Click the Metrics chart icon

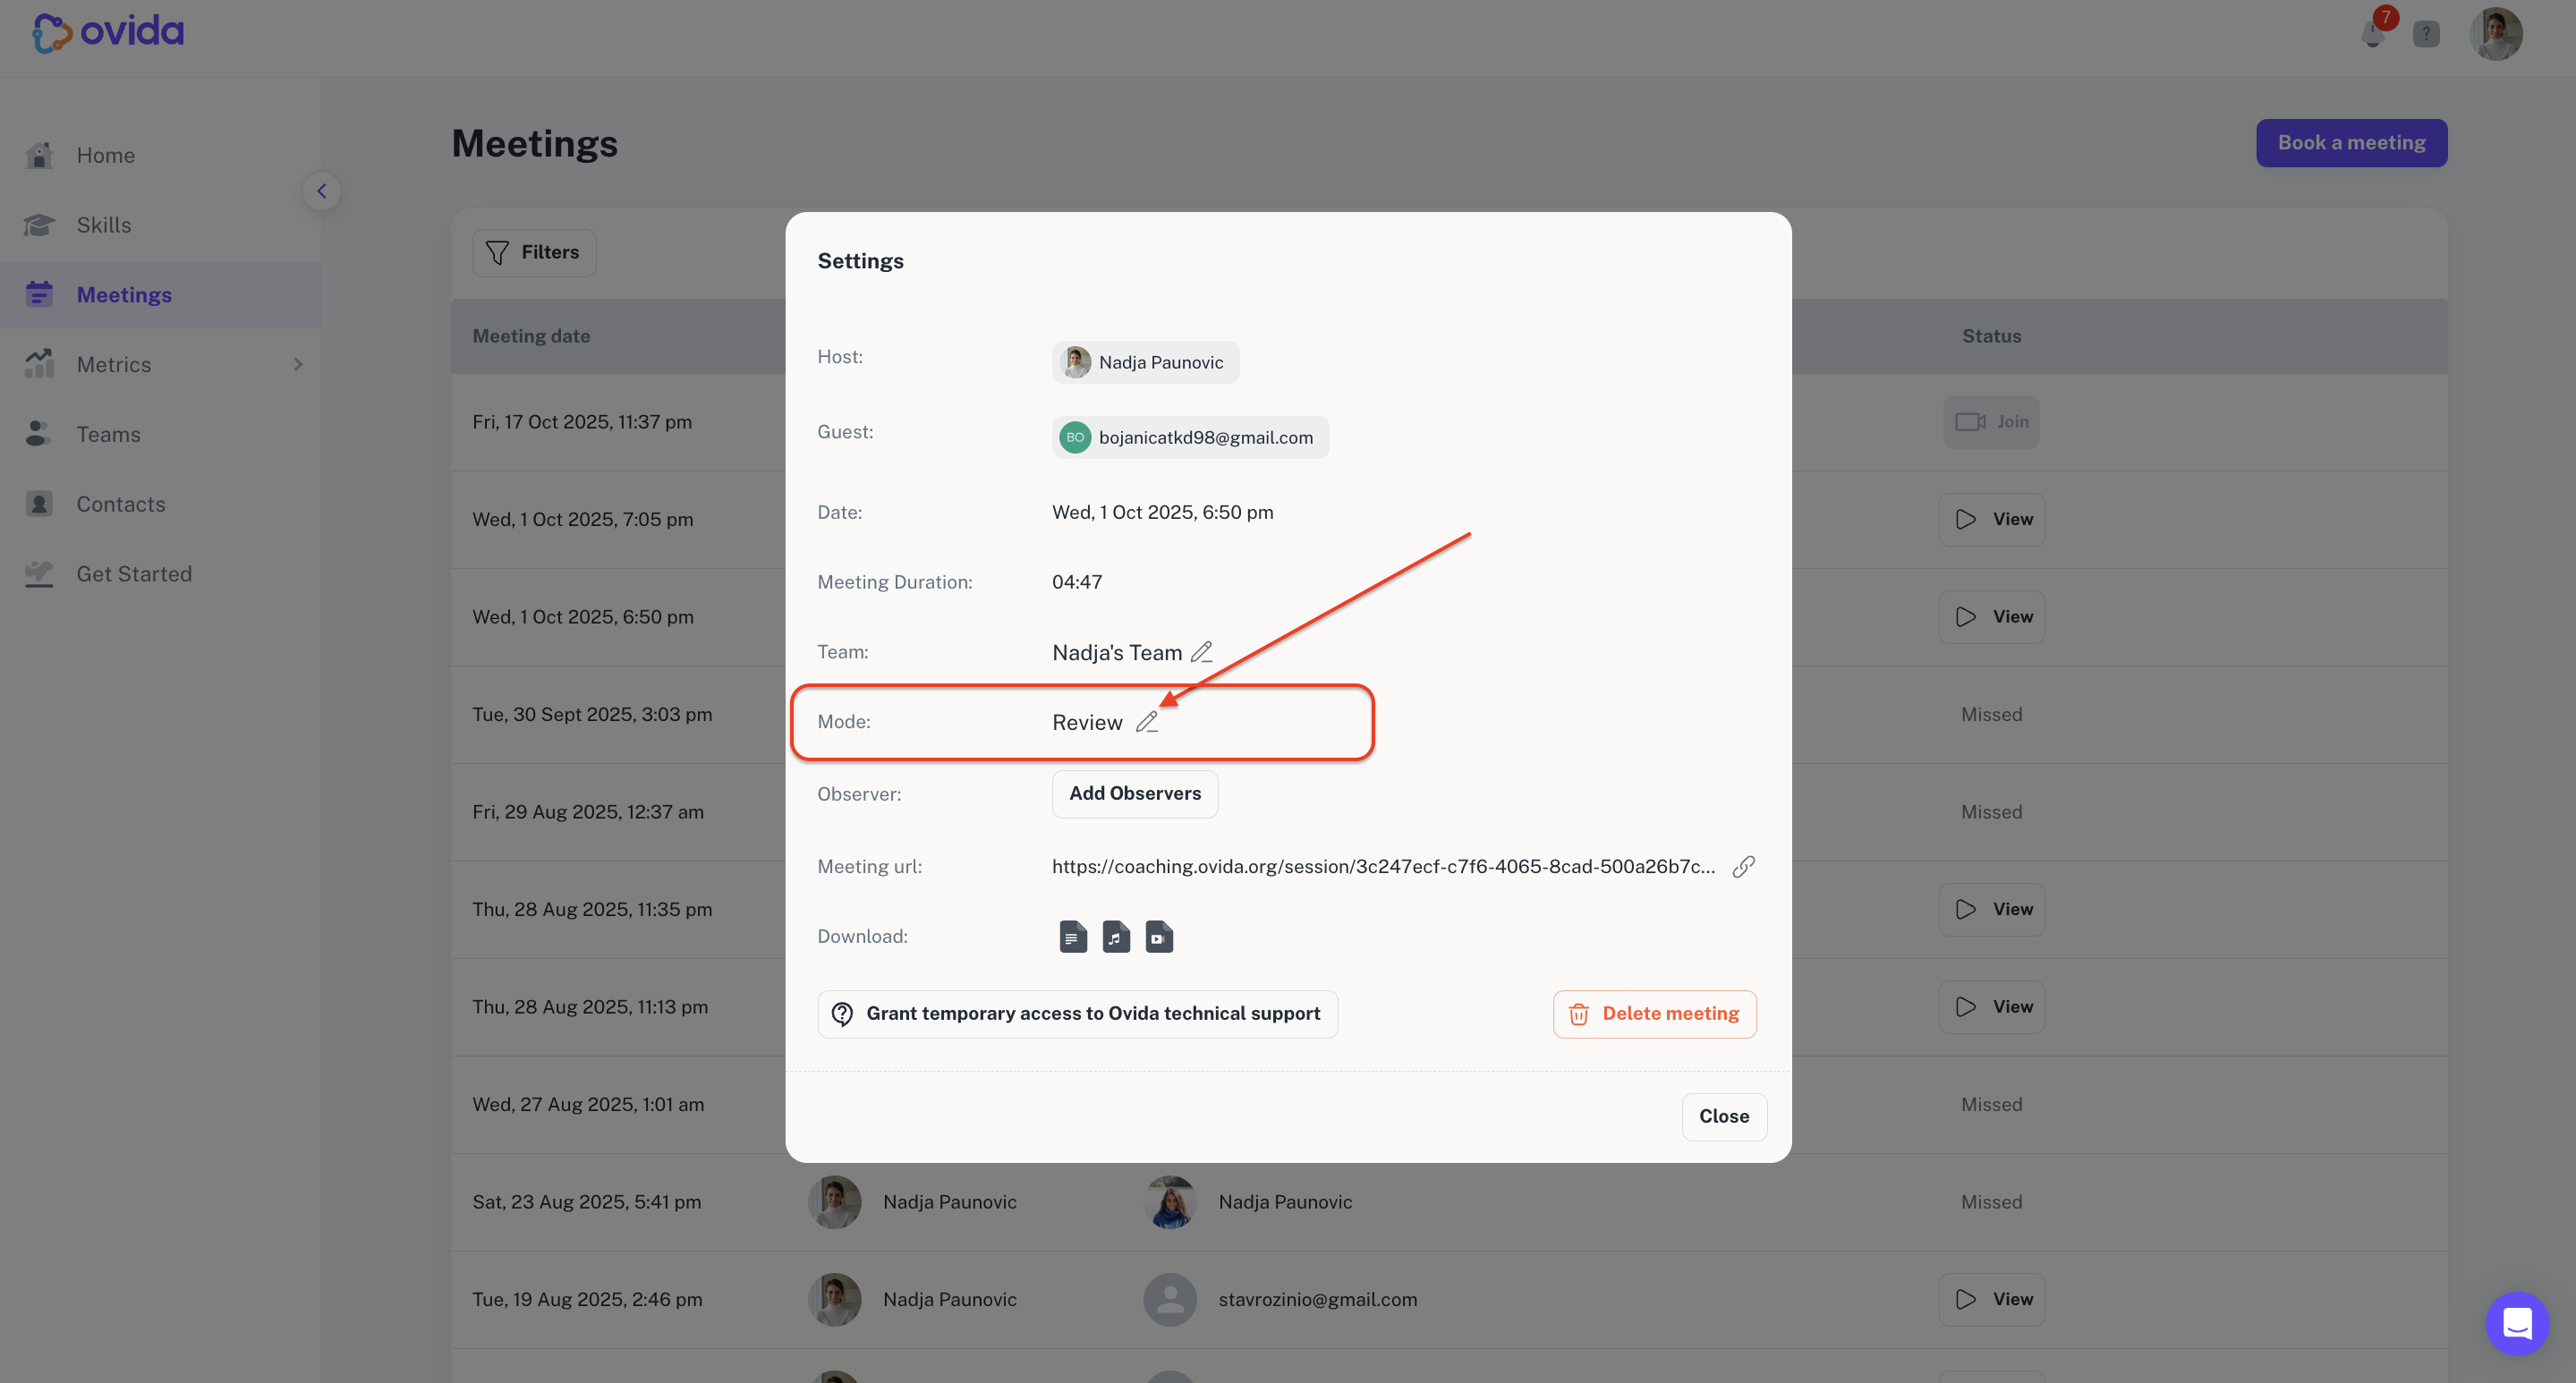tap(39, 364)
